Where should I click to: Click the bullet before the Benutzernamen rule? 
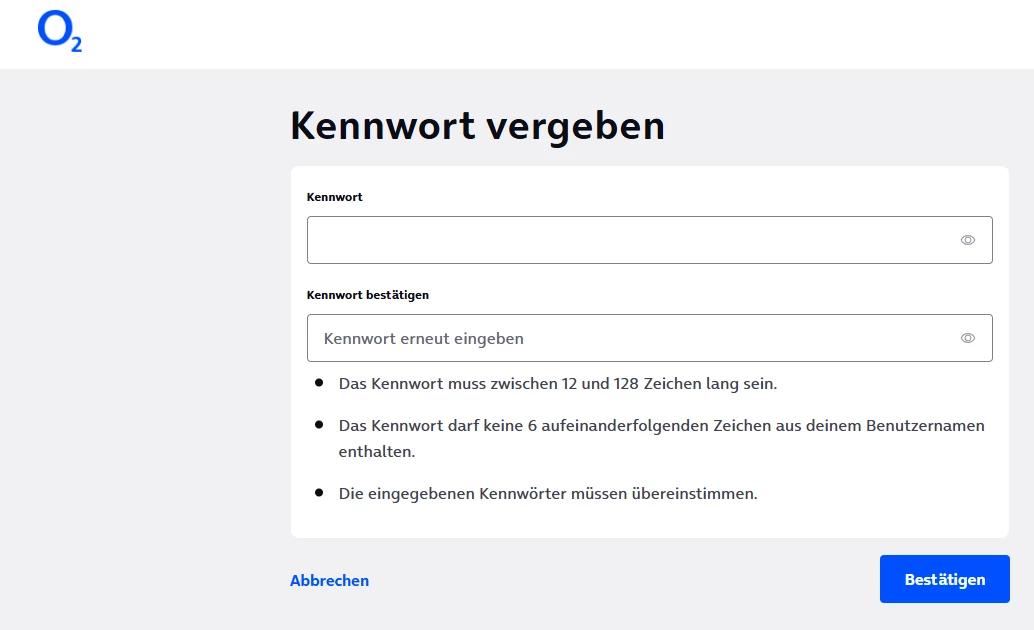coord(319,425)
